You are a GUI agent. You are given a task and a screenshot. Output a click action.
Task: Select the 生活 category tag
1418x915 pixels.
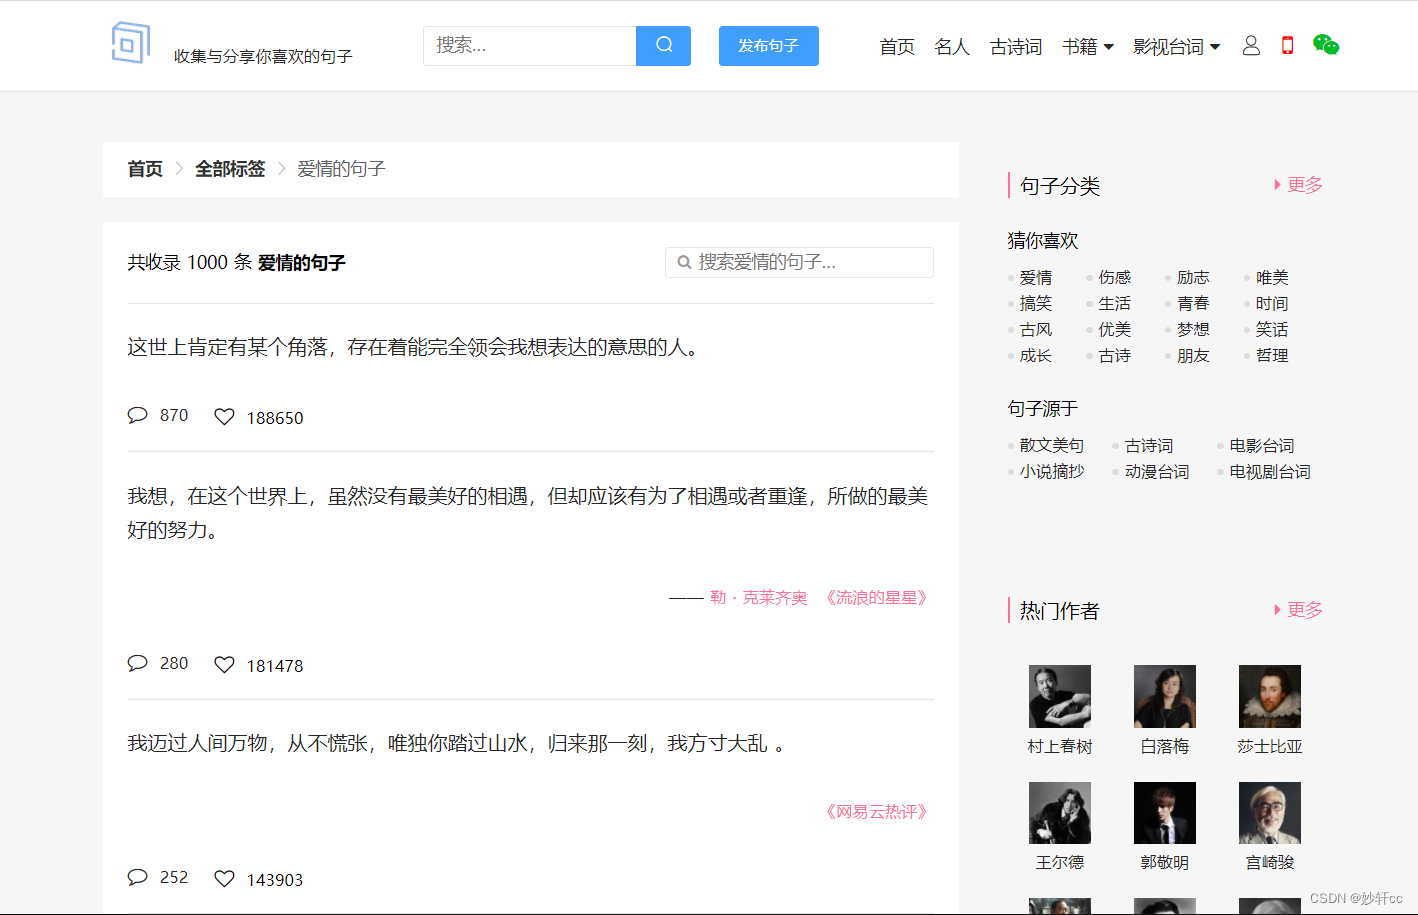(x=1115, y=303)
